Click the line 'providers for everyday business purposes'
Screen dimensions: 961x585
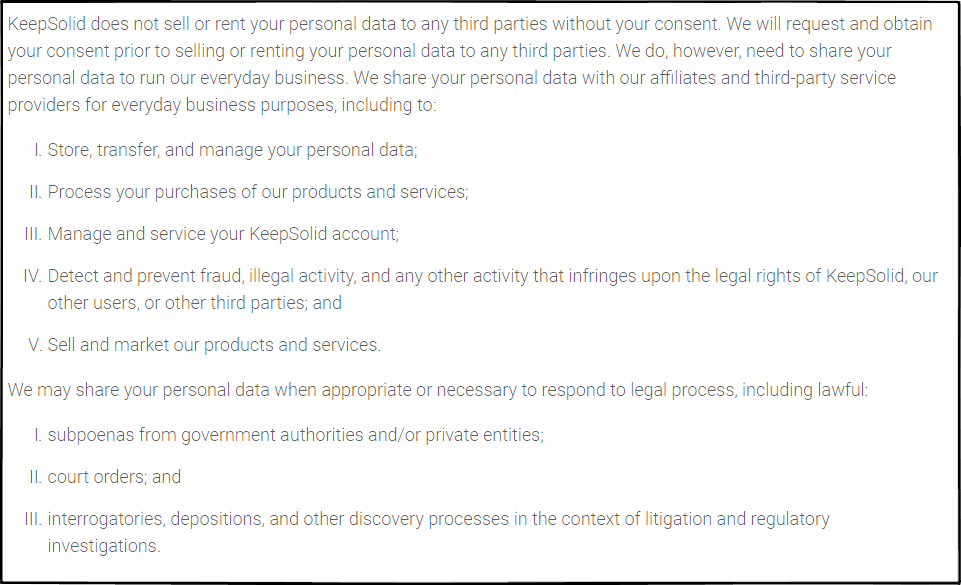(222, 105)
